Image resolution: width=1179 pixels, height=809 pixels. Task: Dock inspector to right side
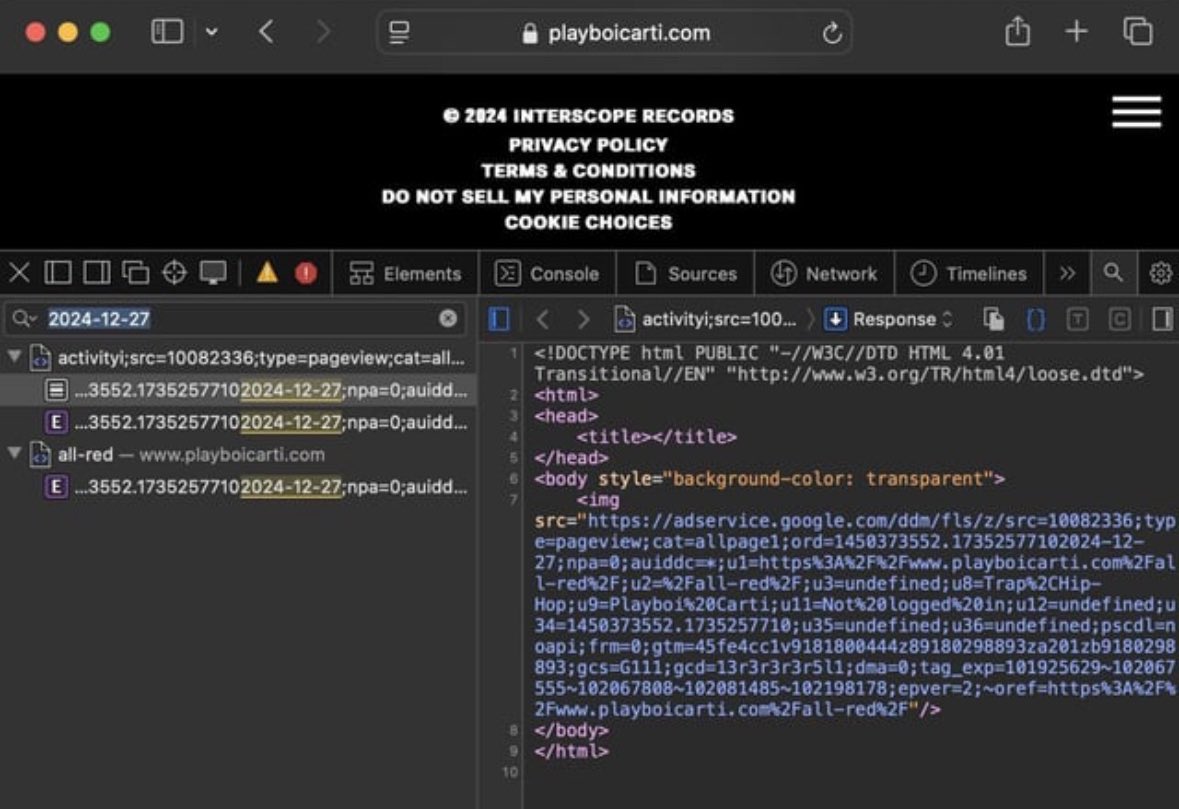[97, 273]
